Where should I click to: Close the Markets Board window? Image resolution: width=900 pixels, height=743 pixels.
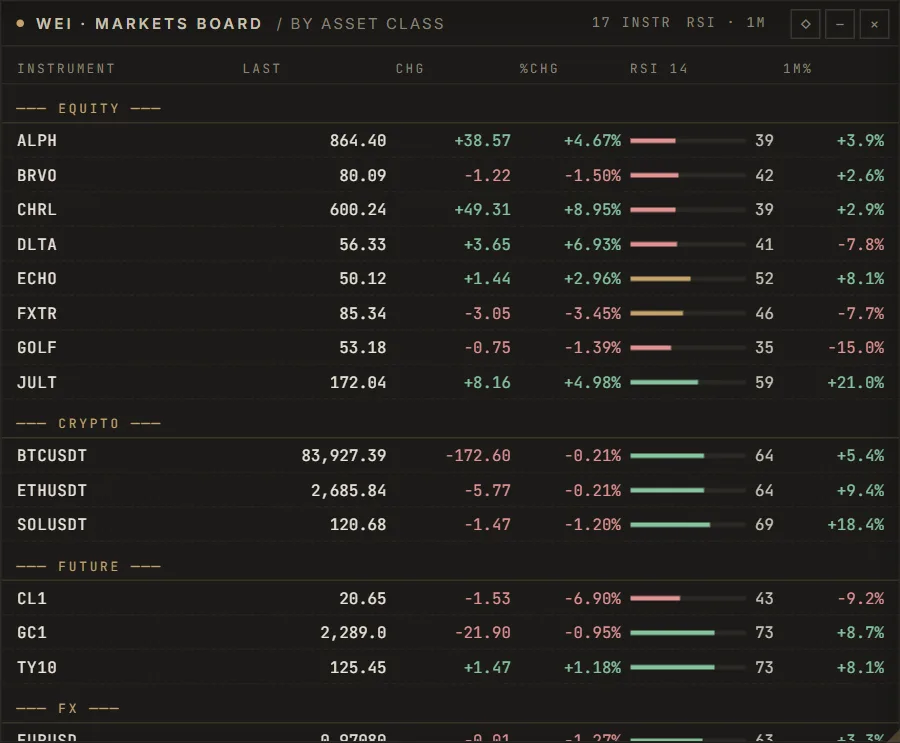(874, 24)
